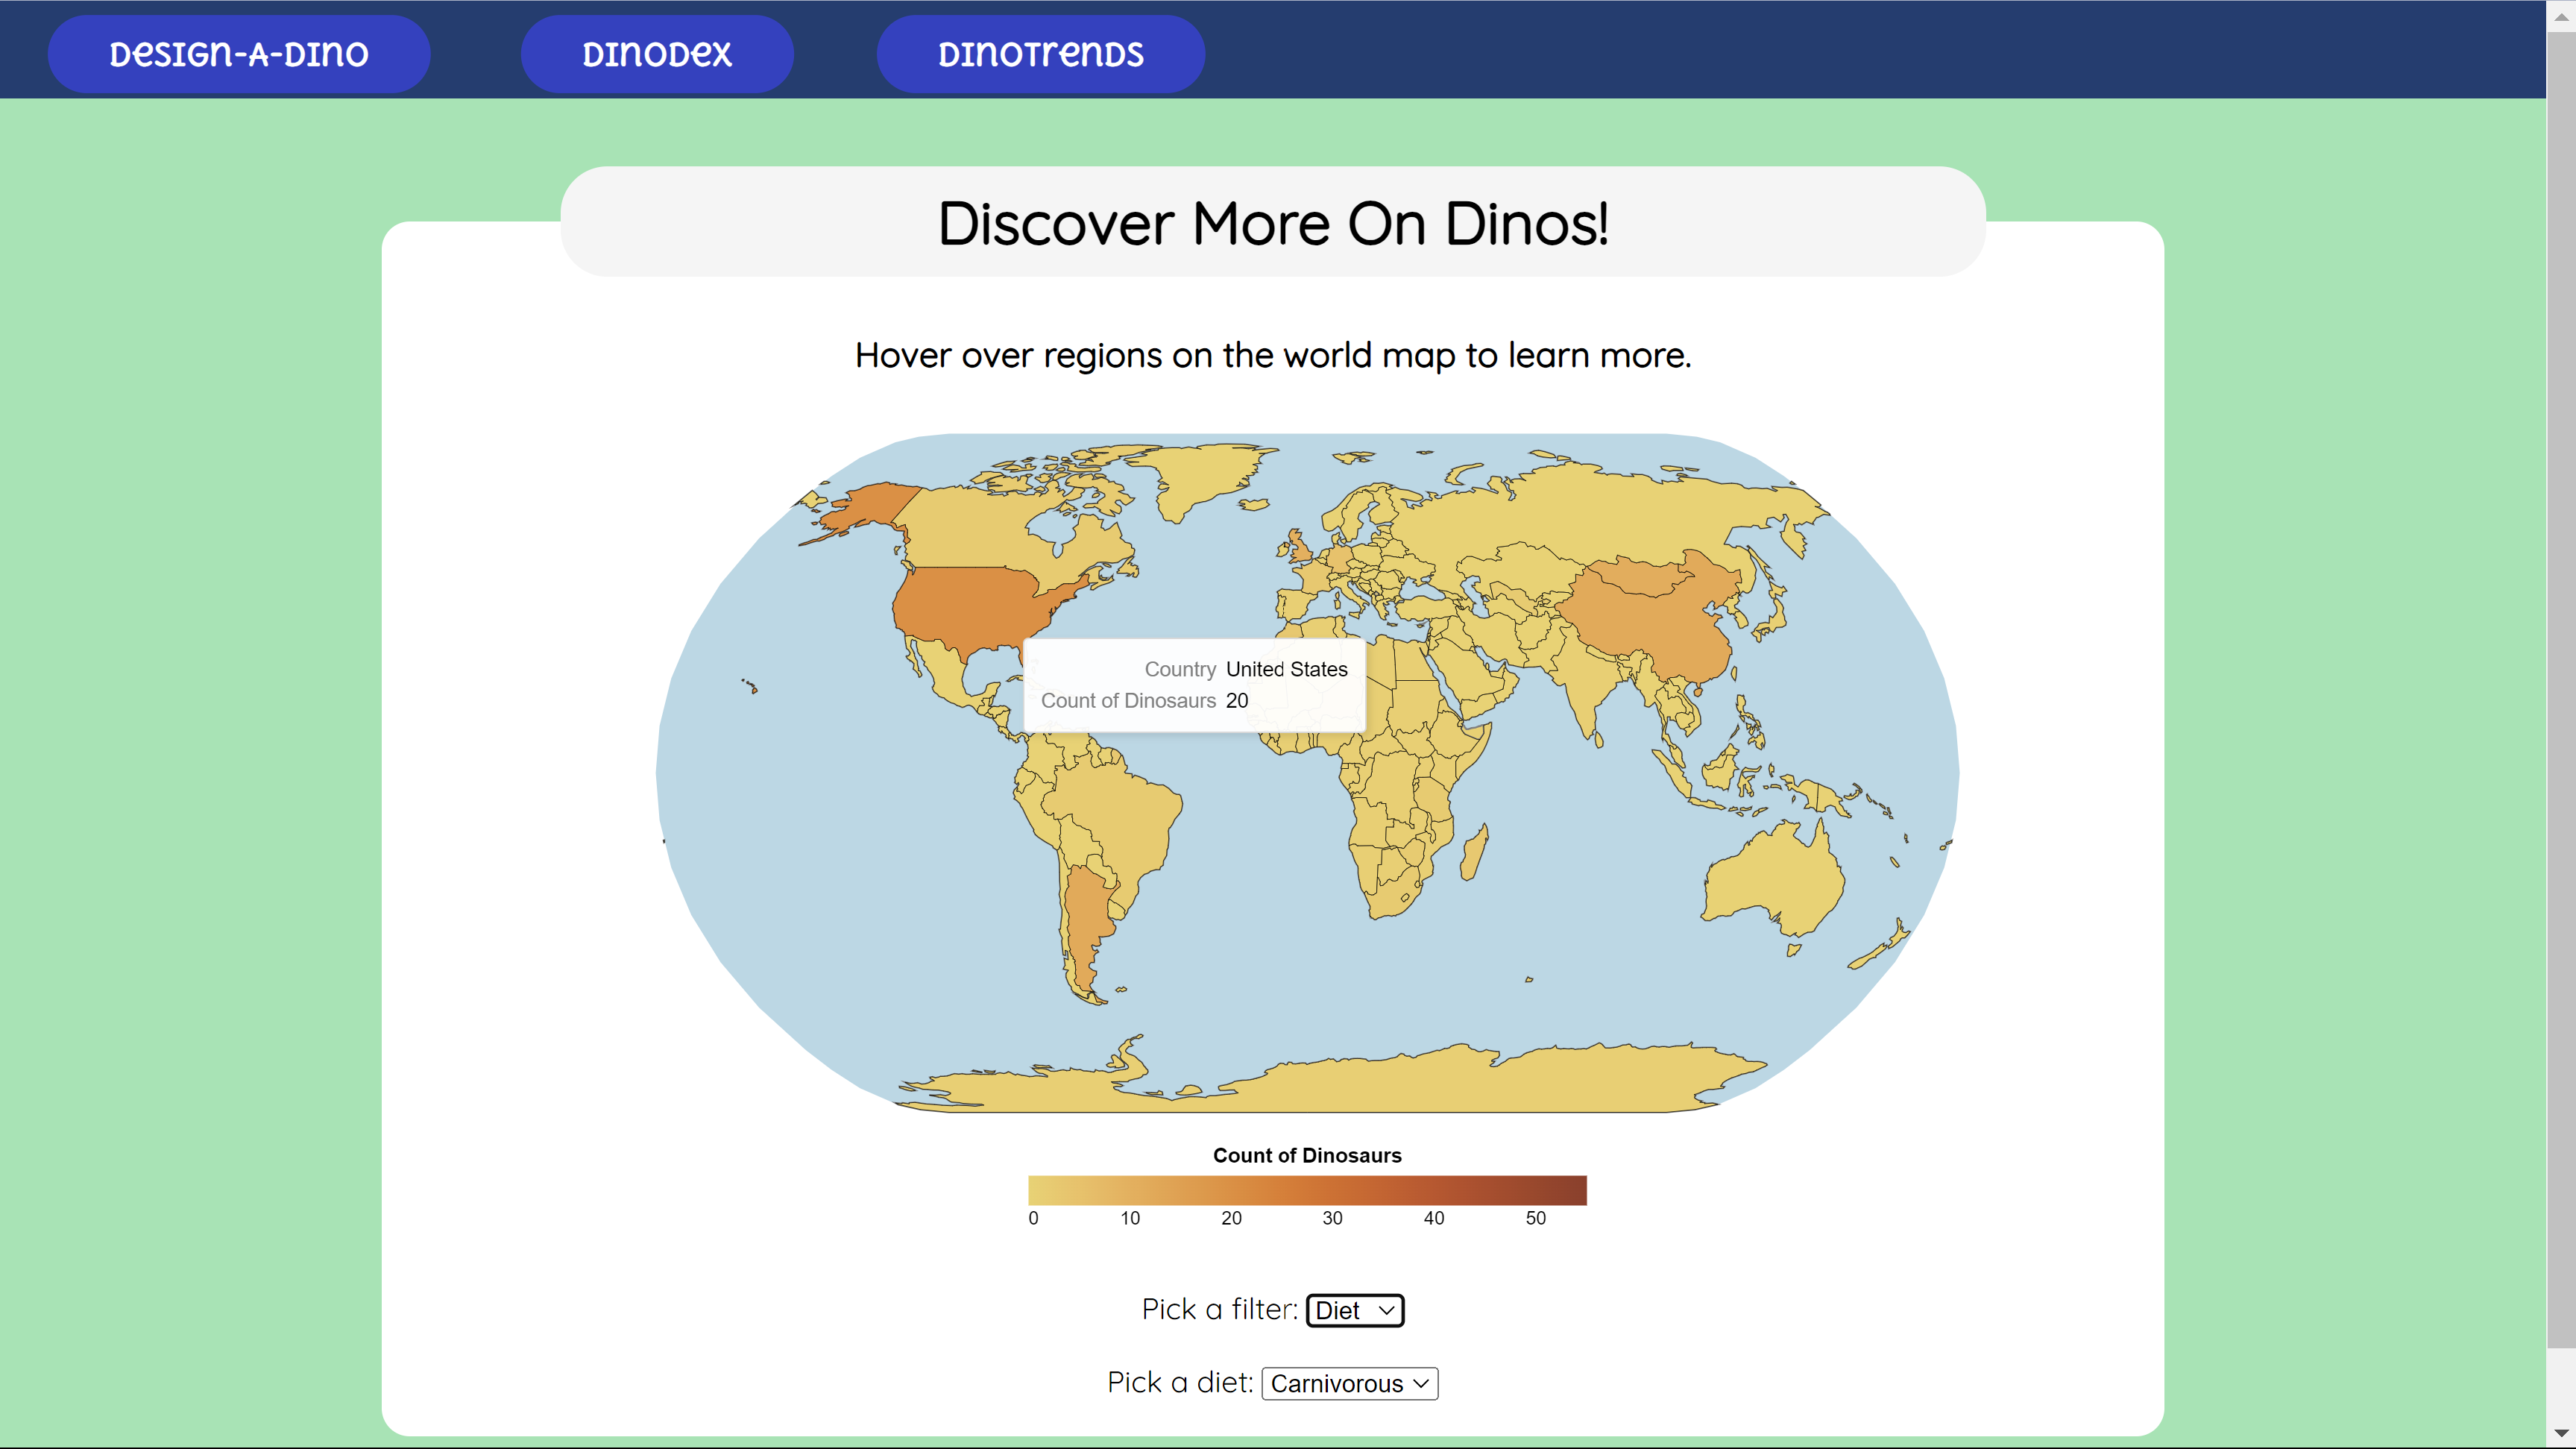Open the Design-A-Dino page

239,54
